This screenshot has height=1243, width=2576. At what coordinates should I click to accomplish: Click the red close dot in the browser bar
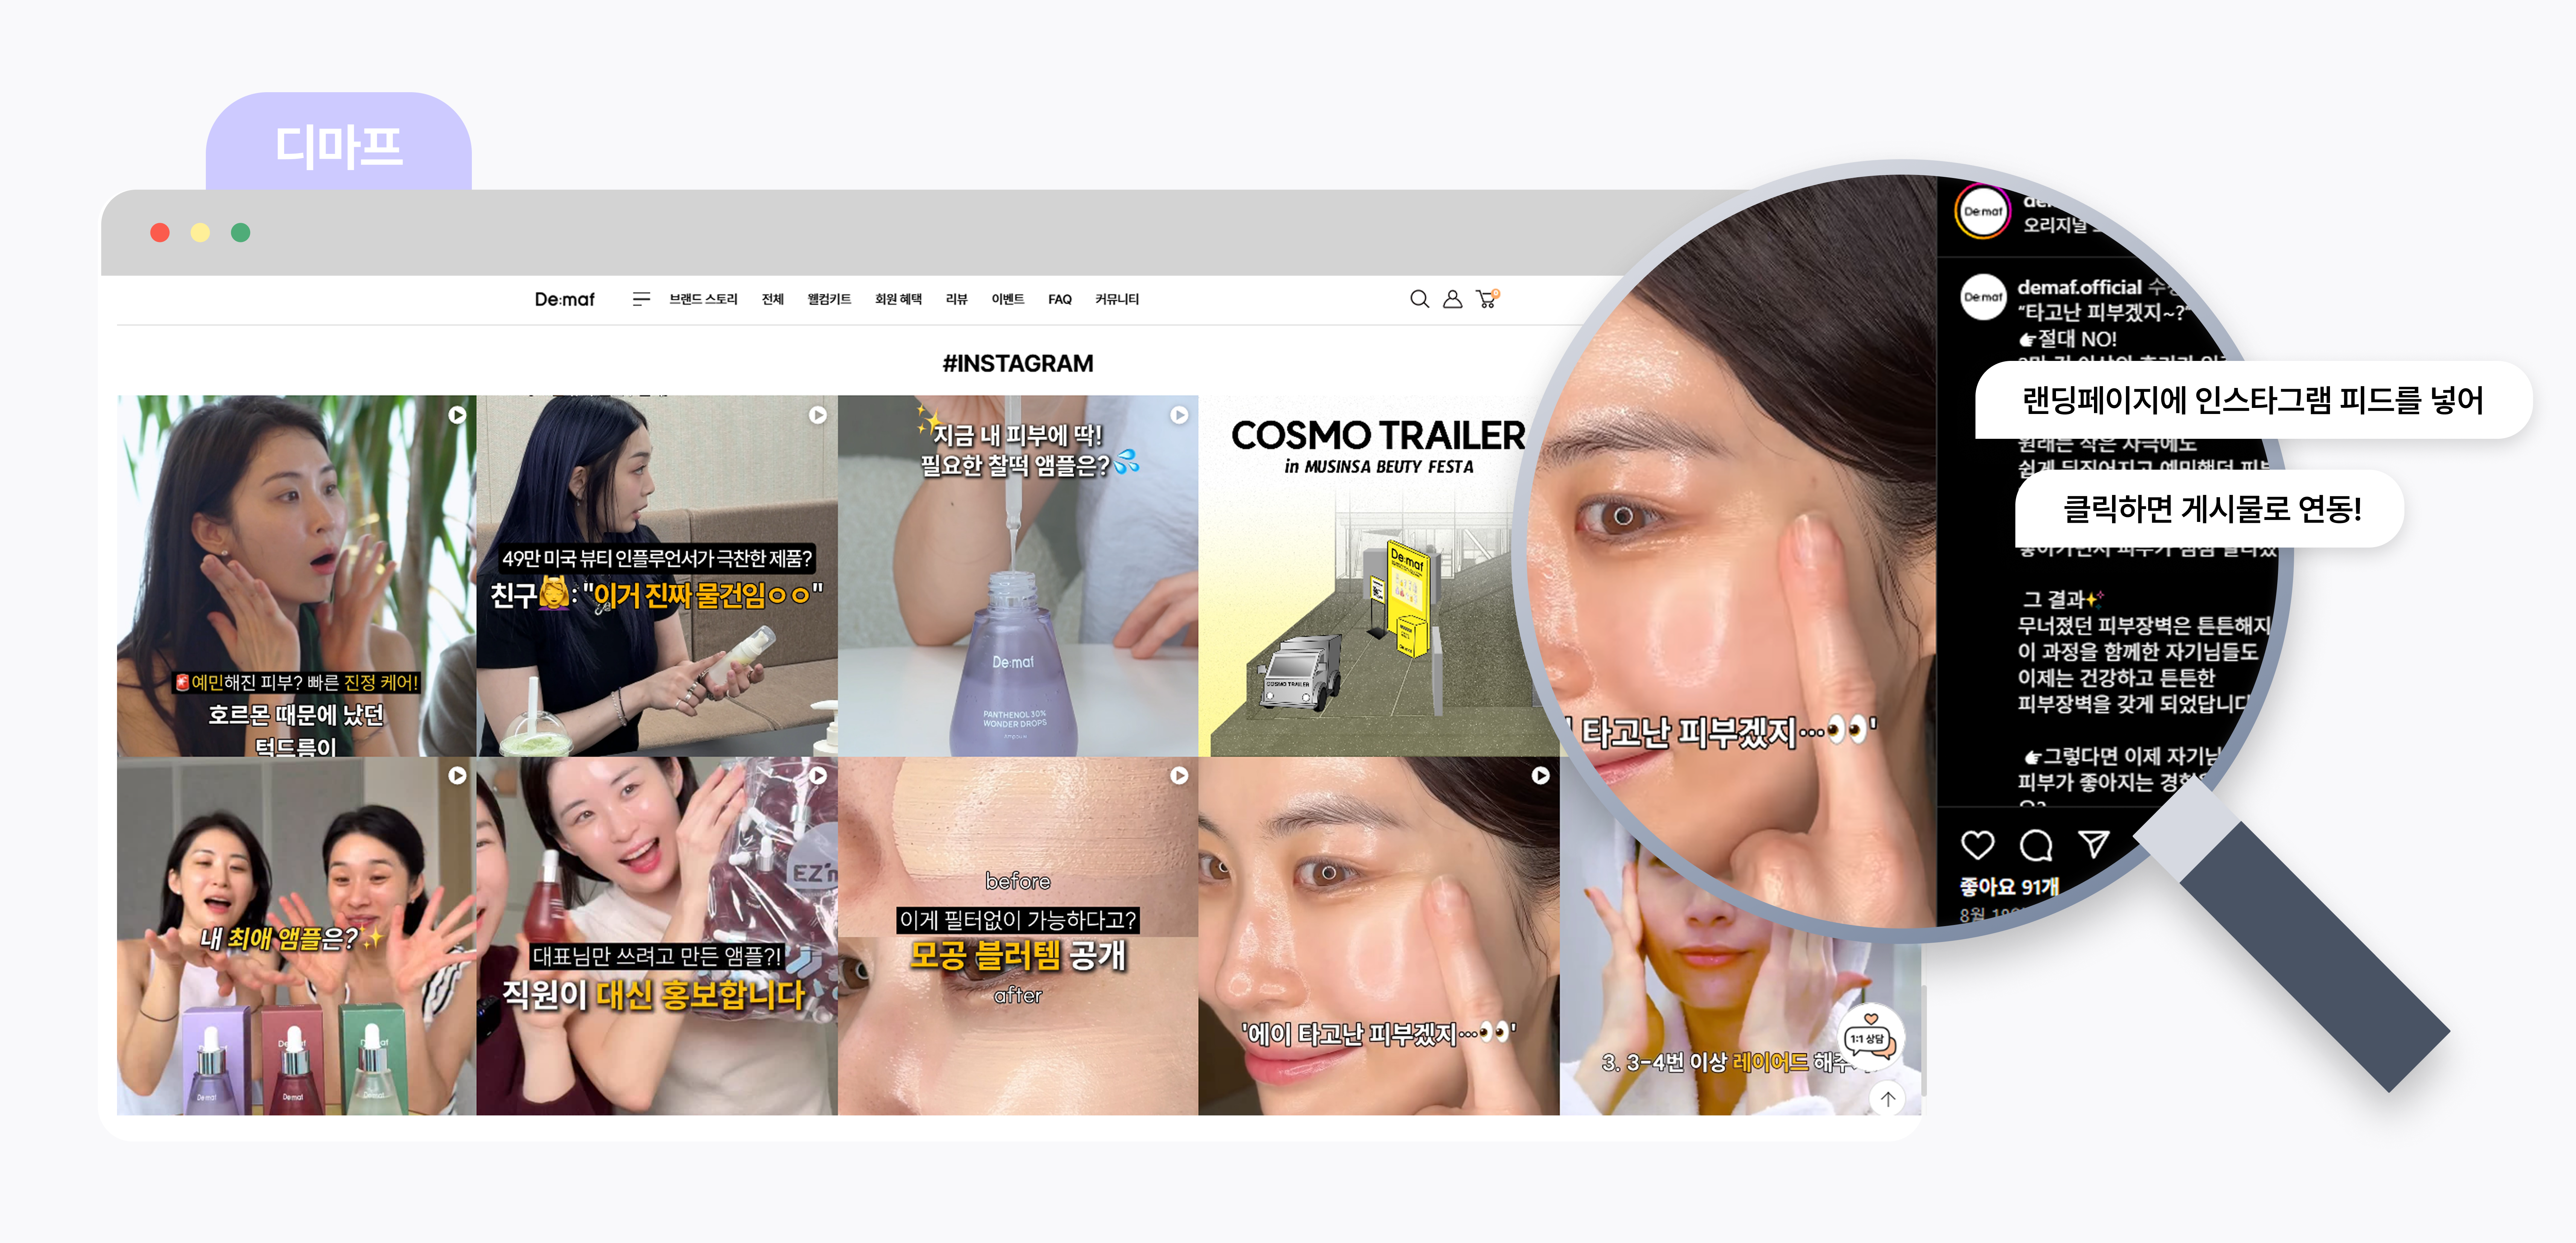pyautogui.click(x=159, y=232)
